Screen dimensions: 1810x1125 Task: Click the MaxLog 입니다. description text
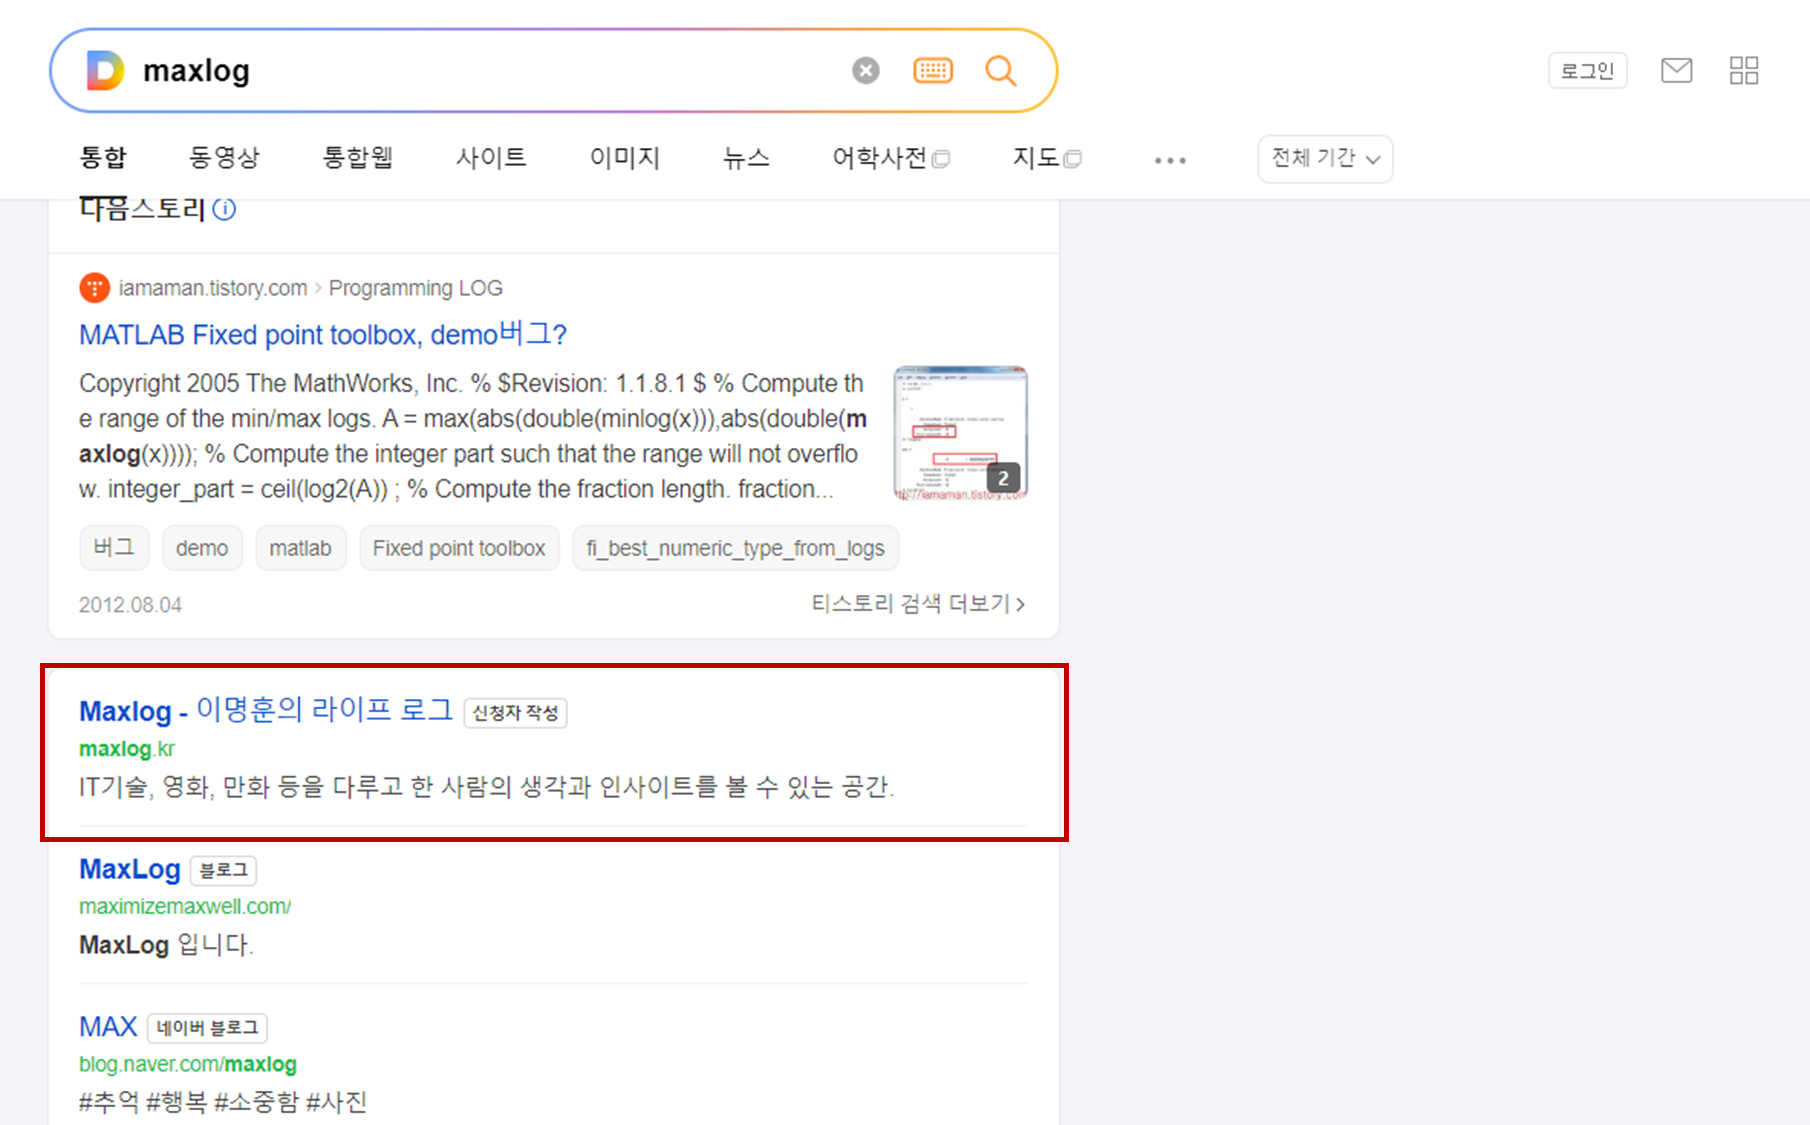(166, 945)
